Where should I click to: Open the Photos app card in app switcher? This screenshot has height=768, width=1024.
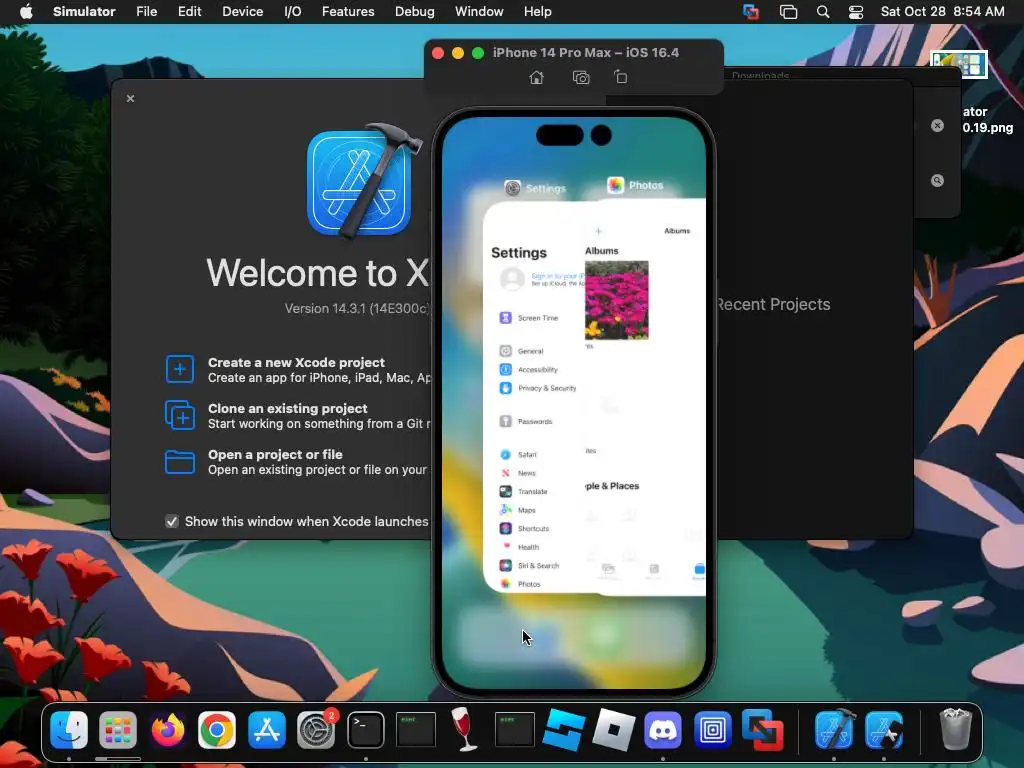pyautogui.click(x=645, y=397)
